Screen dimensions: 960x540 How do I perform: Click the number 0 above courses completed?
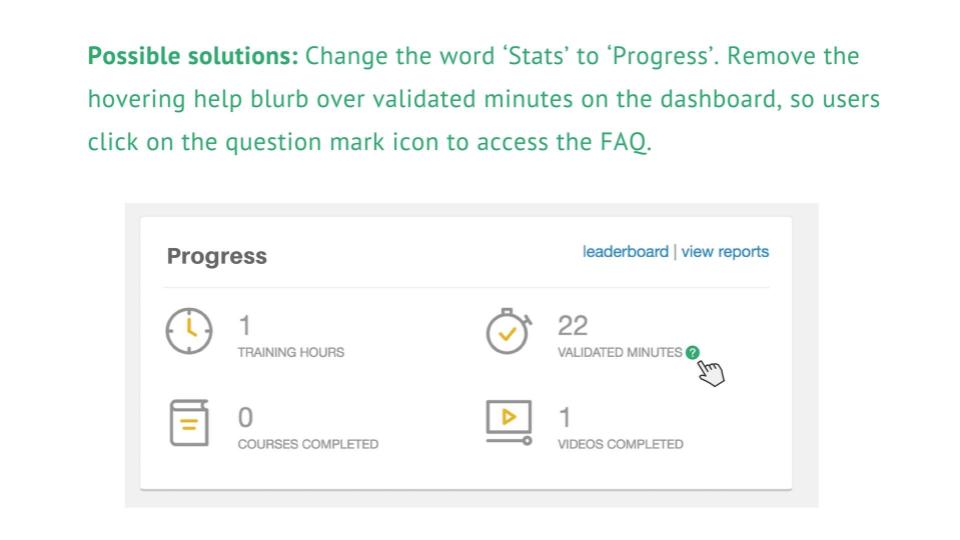pyautogui.click(x=245, y=417)
